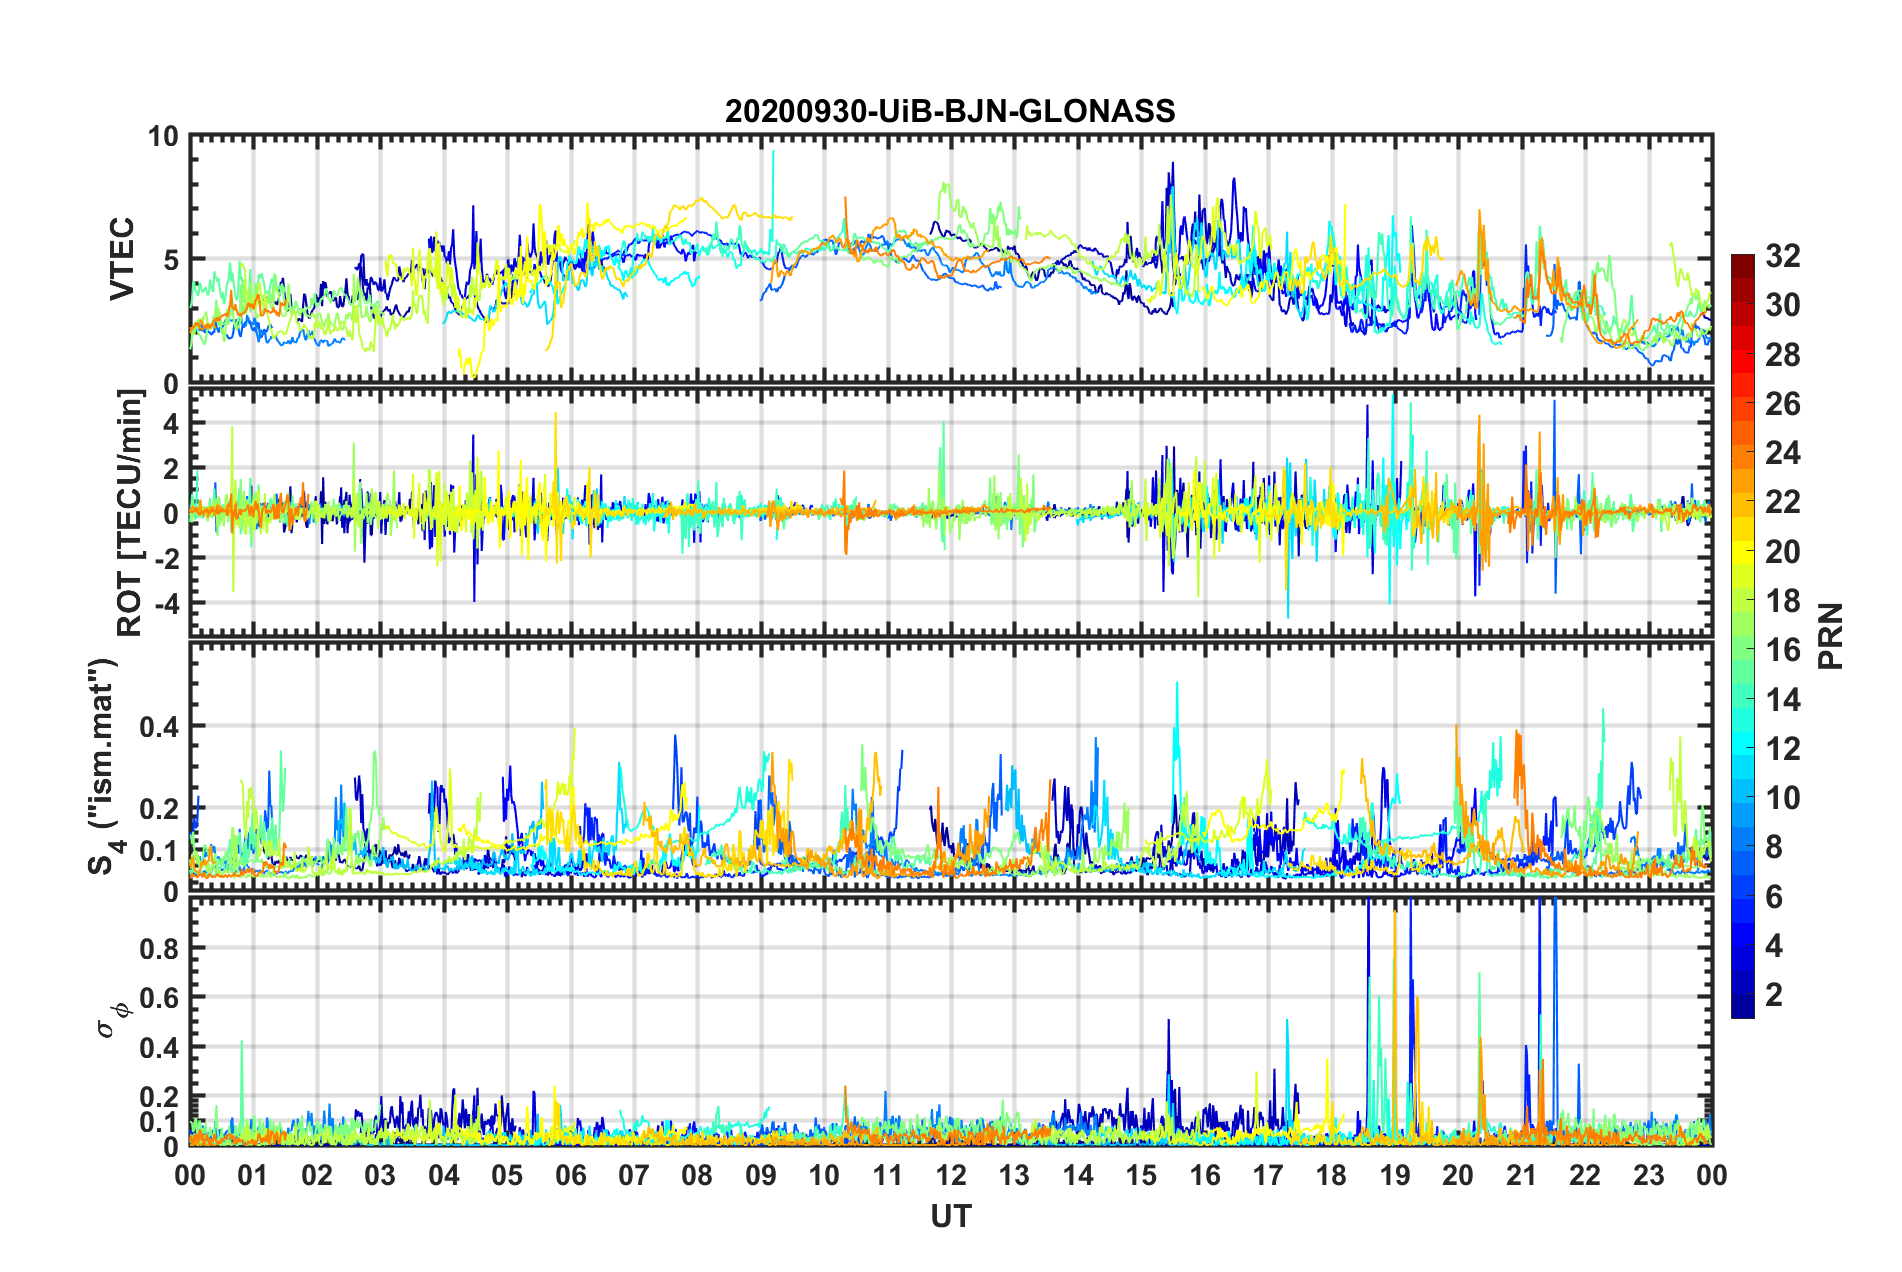The width and height of the screenshot is (1902, 1272).
Task: Click x-axis tick label 09
Action: coord(761,1175)
